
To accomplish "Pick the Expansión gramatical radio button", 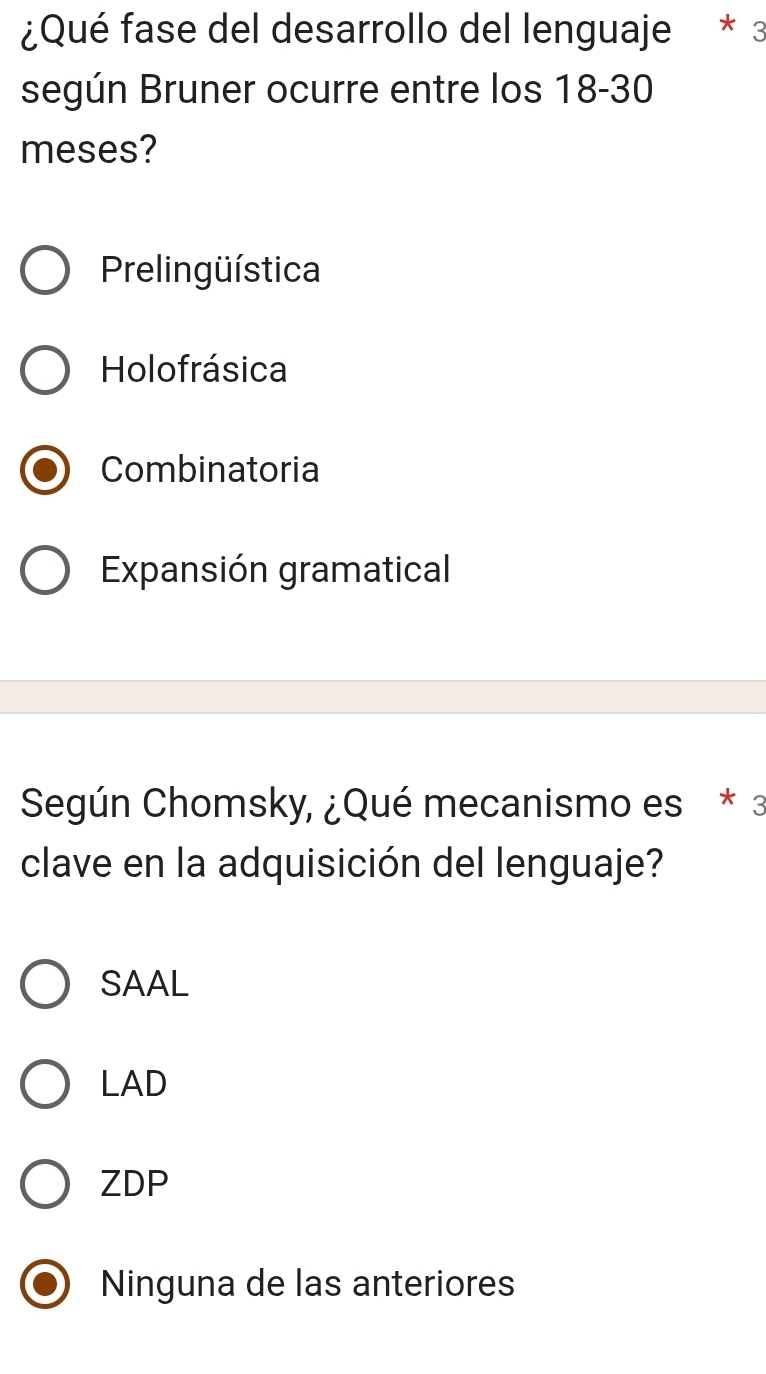I will point(46,570).
